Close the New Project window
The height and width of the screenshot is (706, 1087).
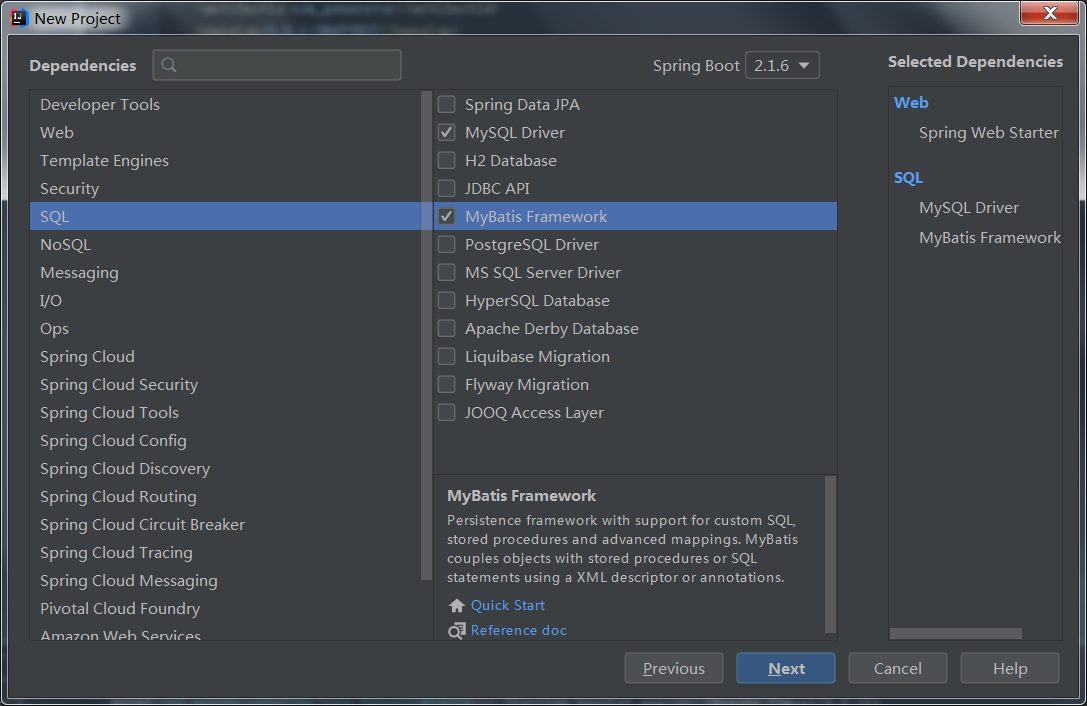(1049, 13)
